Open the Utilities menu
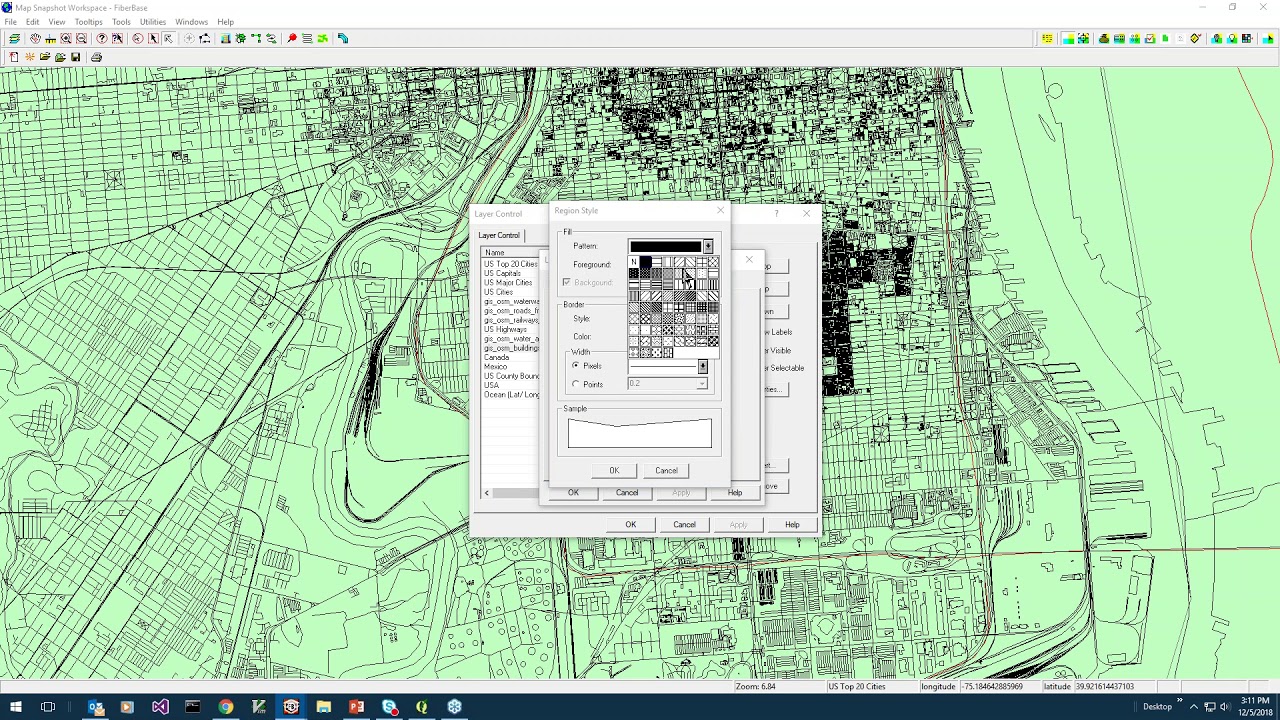Image resolution: width=1280 pixels, height=720 pixels. click(153, 22)
